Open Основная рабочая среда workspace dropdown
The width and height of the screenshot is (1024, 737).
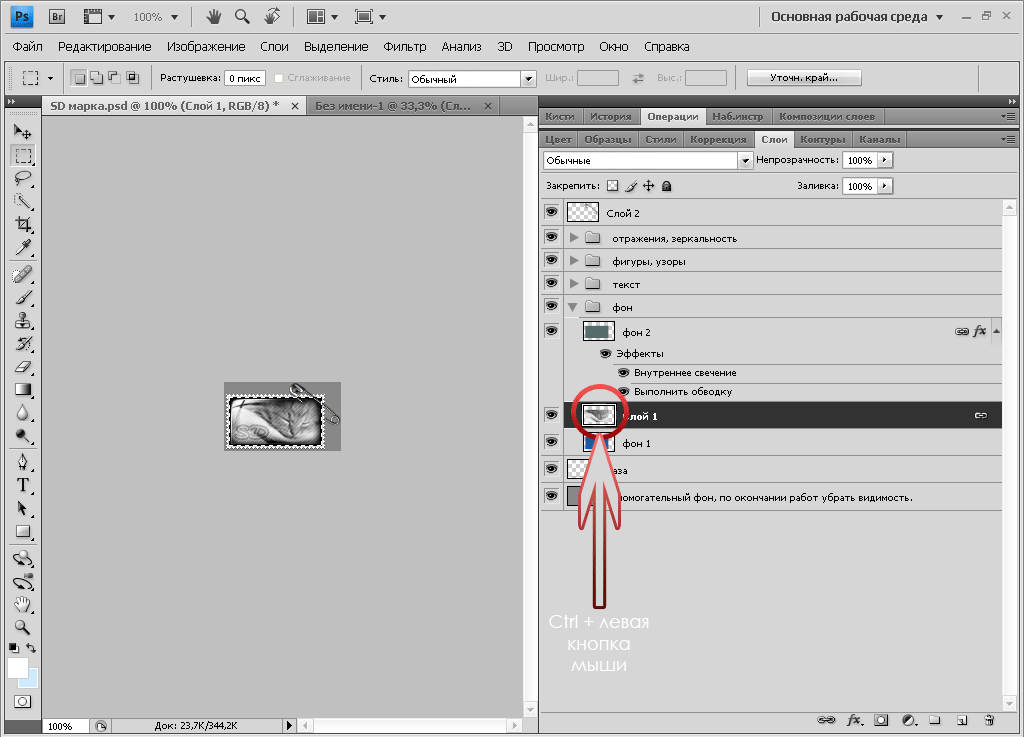pyautogui.click(x=857, y=17)
